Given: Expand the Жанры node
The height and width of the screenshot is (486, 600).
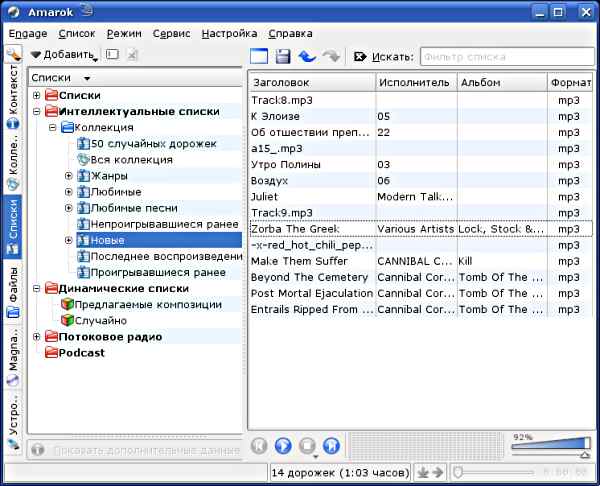Looking at the screenshot, I should [x=69, y=176].
